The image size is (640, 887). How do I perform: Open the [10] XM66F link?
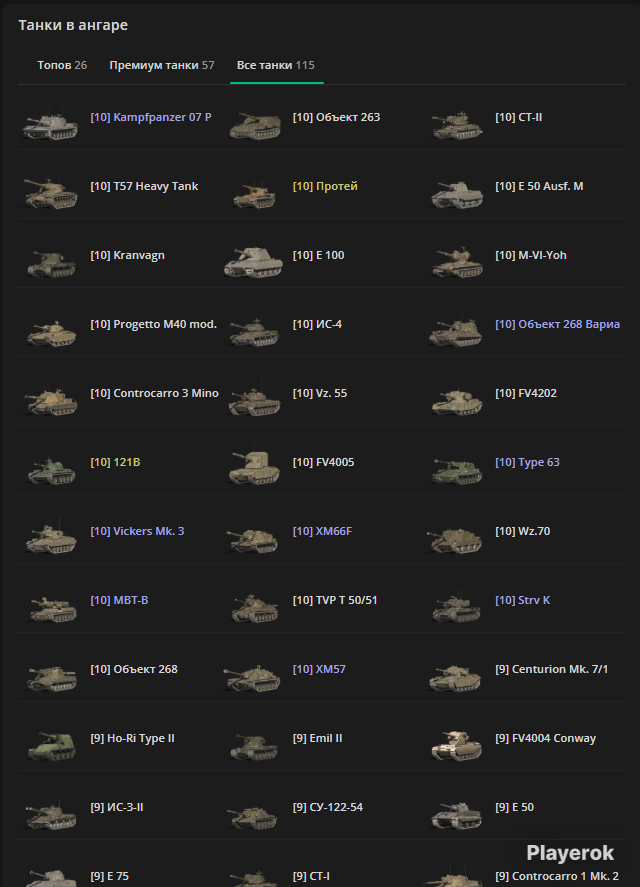[322, 531]
